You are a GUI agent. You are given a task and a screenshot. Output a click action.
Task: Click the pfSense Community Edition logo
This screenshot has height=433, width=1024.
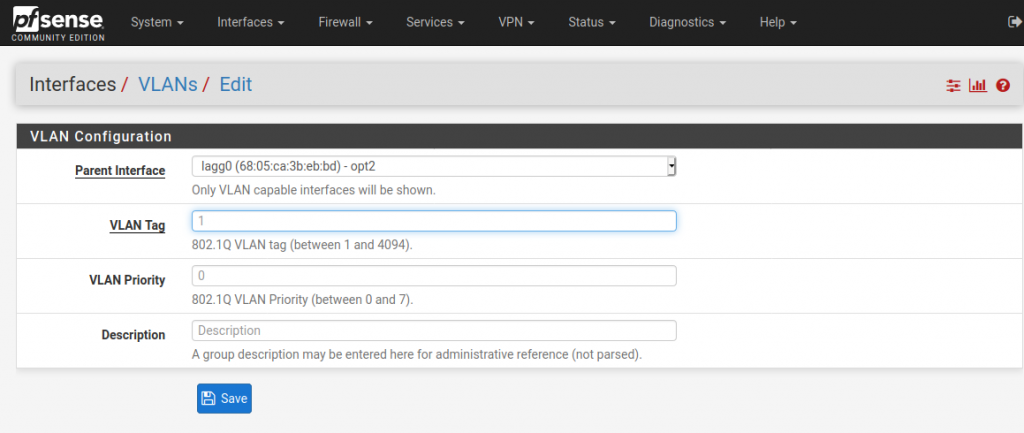pyautogui.click(x=58, y=23)
